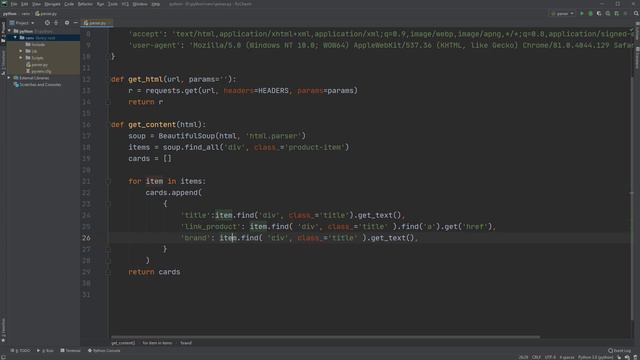Open the View menu
Image resolution: width=640 pixels, height=360 pixels.
coord(36,4)
